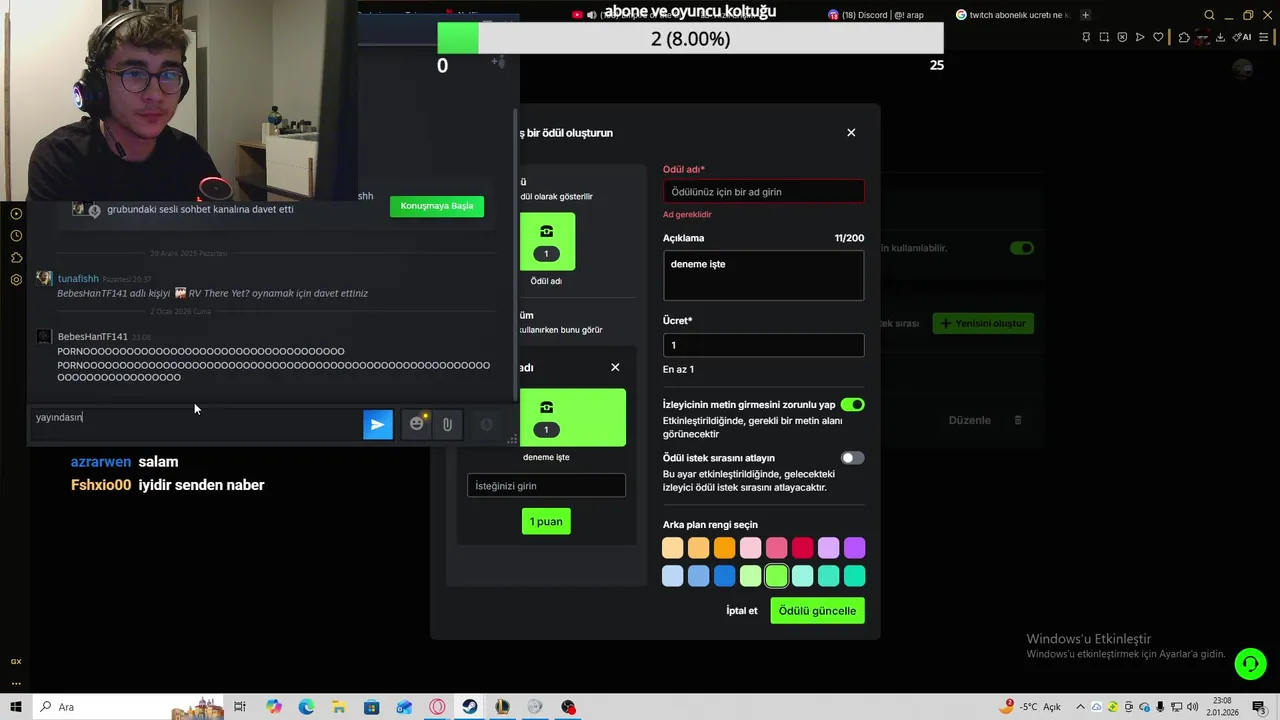Open the browser extensions puzzle icon

[1184, 38]
